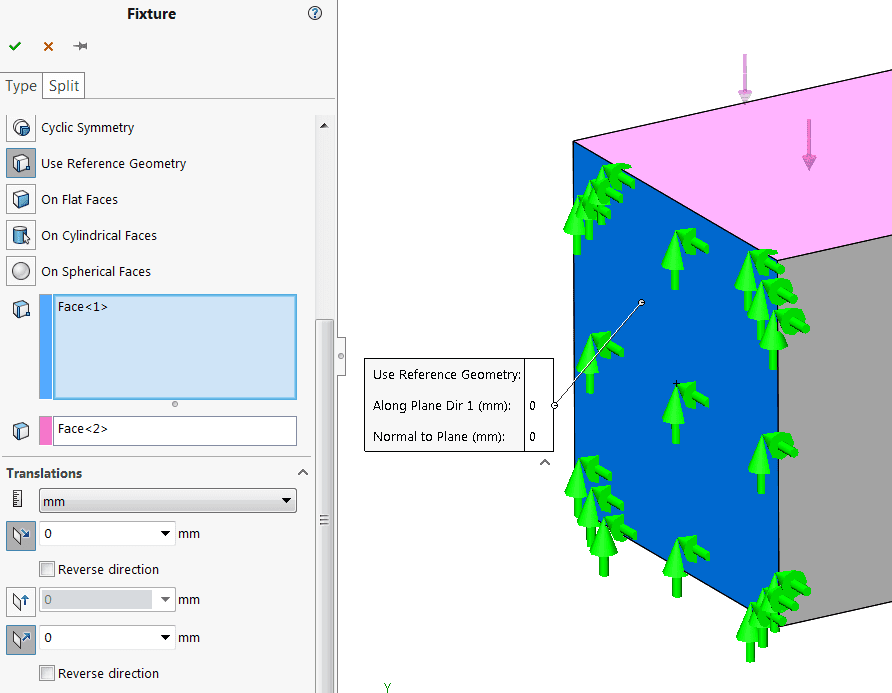Click the Cyclic Symmetry label
This screenshot has width=892, height=693.
[88, 127]
